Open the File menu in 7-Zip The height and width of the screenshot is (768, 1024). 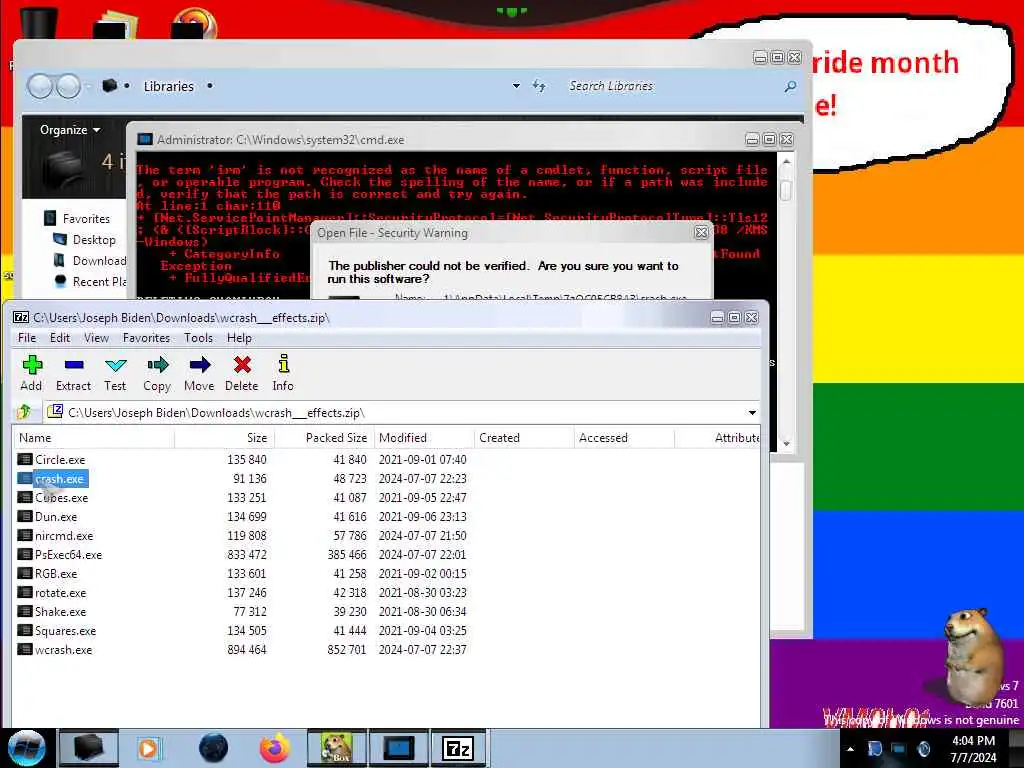click(27, 338)
